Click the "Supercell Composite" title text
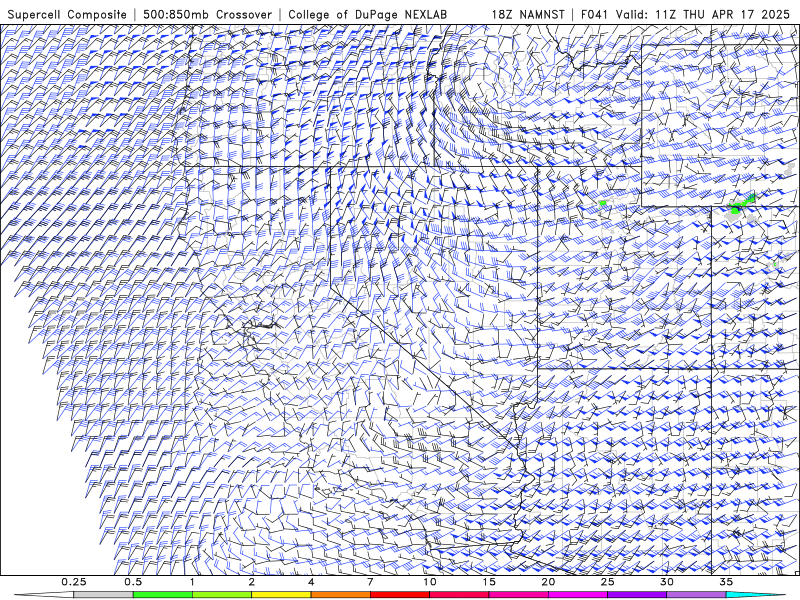Viewport: 800px width, 600px height. [67, 14]
